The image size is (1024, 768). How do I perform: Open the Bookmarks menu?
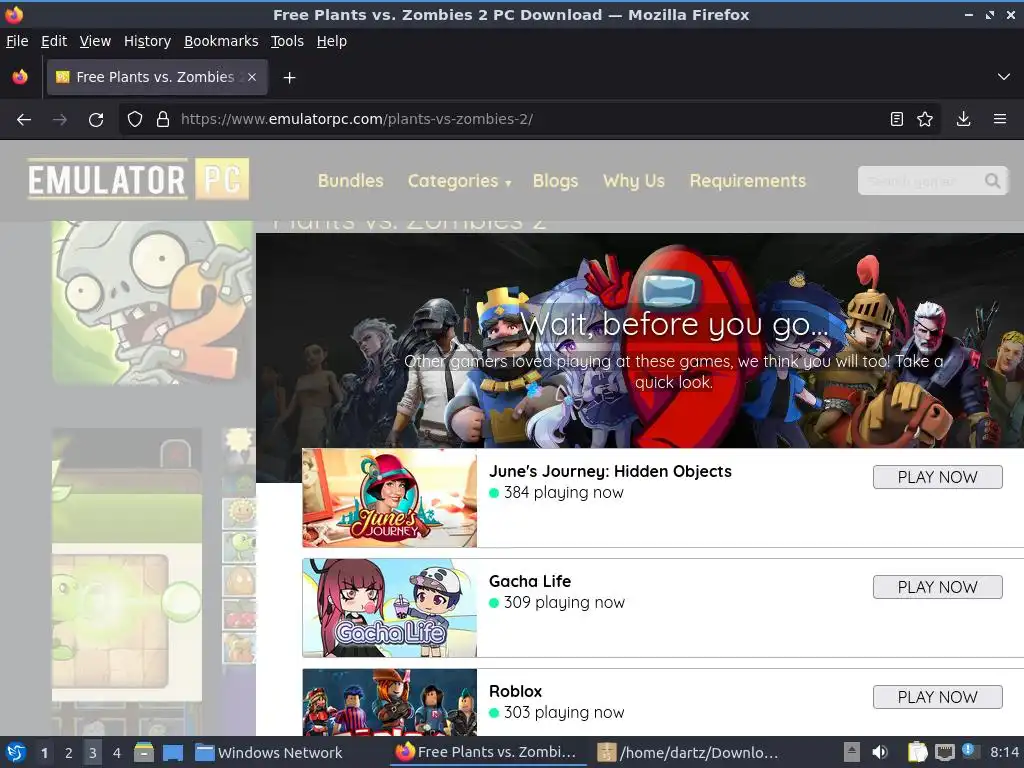221,41
